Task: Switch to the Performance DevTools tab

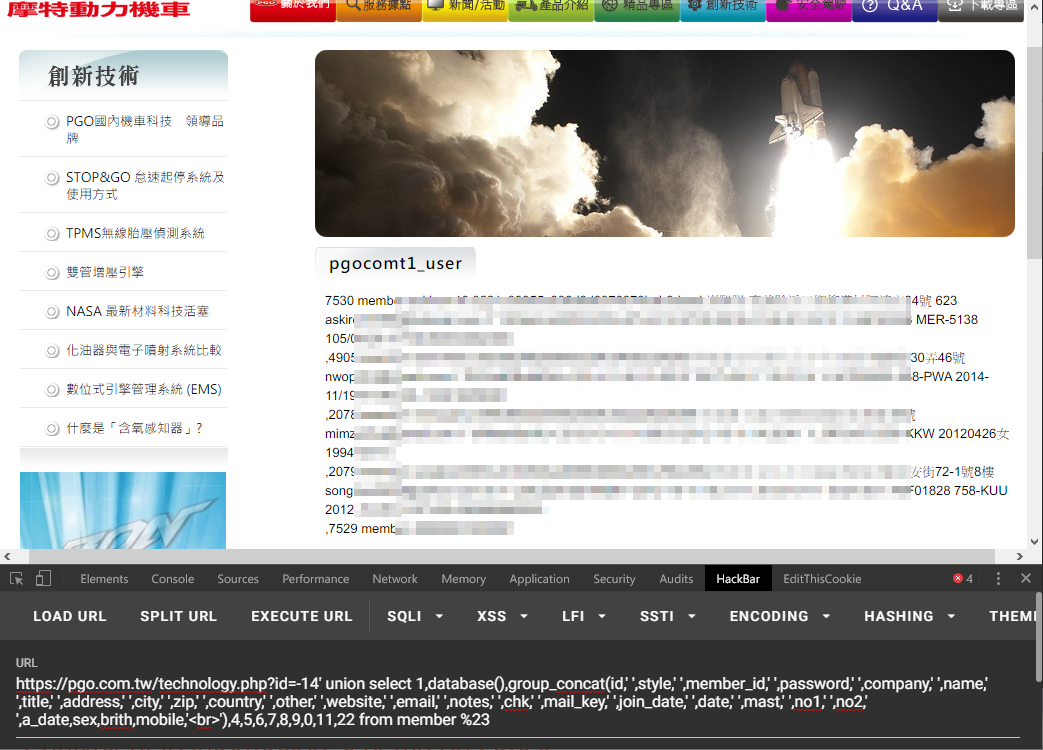Action: [x=315, y=579]
